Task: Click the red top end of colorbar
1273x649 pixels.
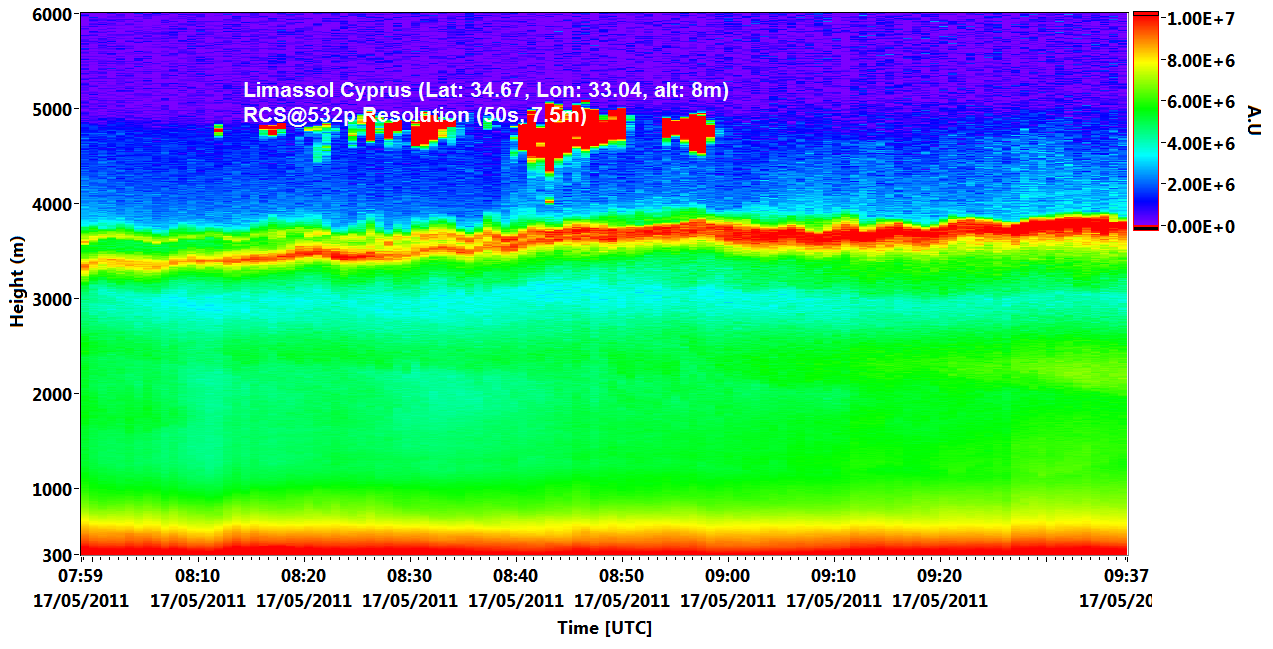Action: pos(1145,20)
